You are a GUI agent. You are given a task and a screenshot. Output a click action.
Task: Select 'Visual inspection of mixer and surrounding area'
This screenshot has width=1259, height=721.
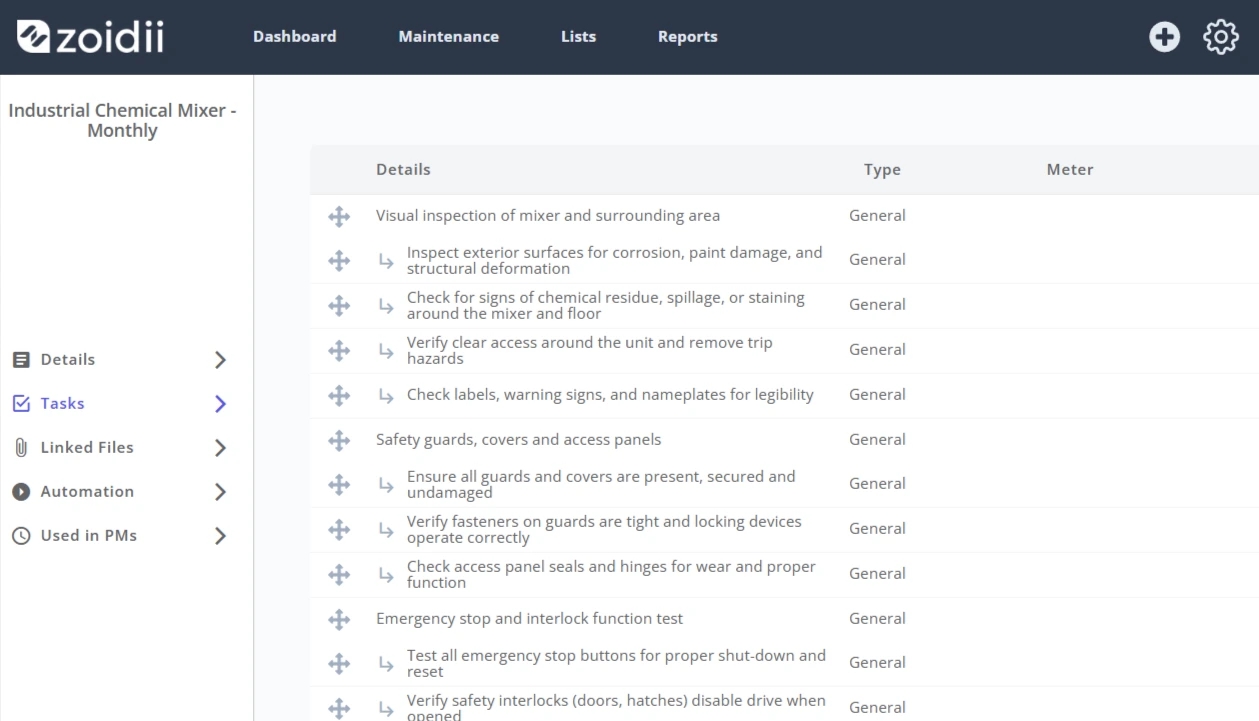point(548,216)
